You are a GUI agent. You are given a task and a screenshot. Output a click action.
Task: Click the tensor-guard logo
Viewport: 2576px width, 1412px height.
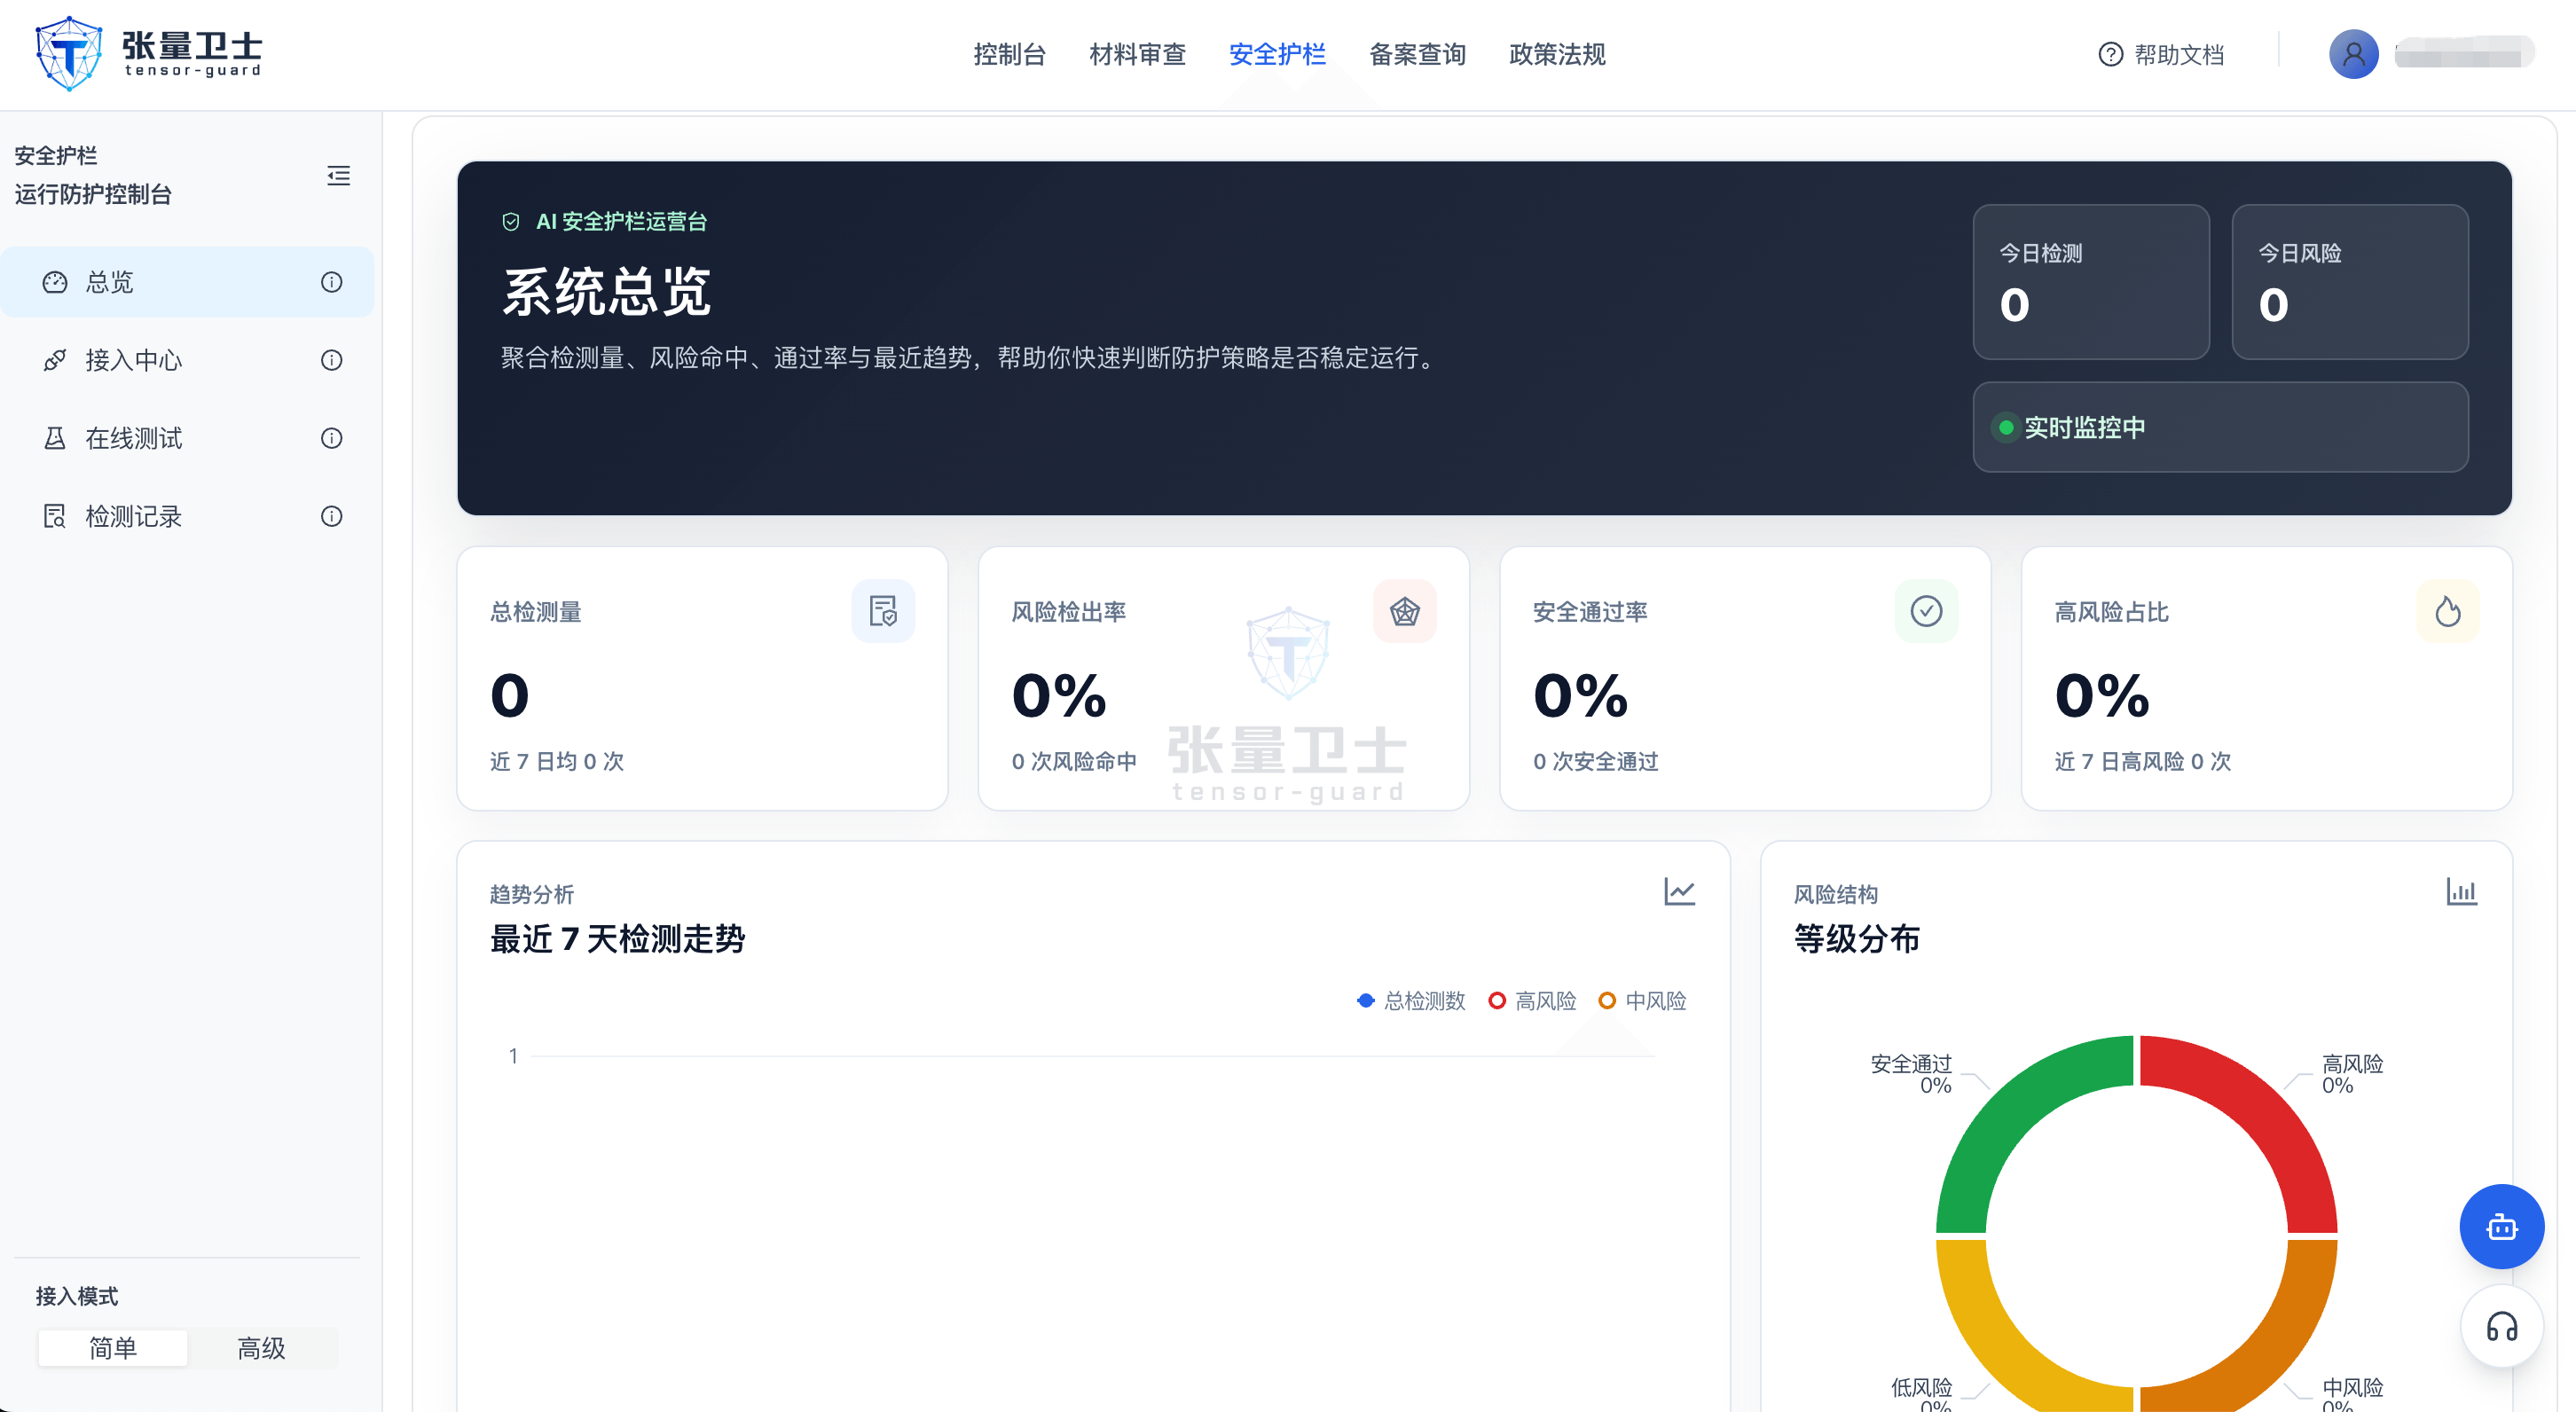148,54
